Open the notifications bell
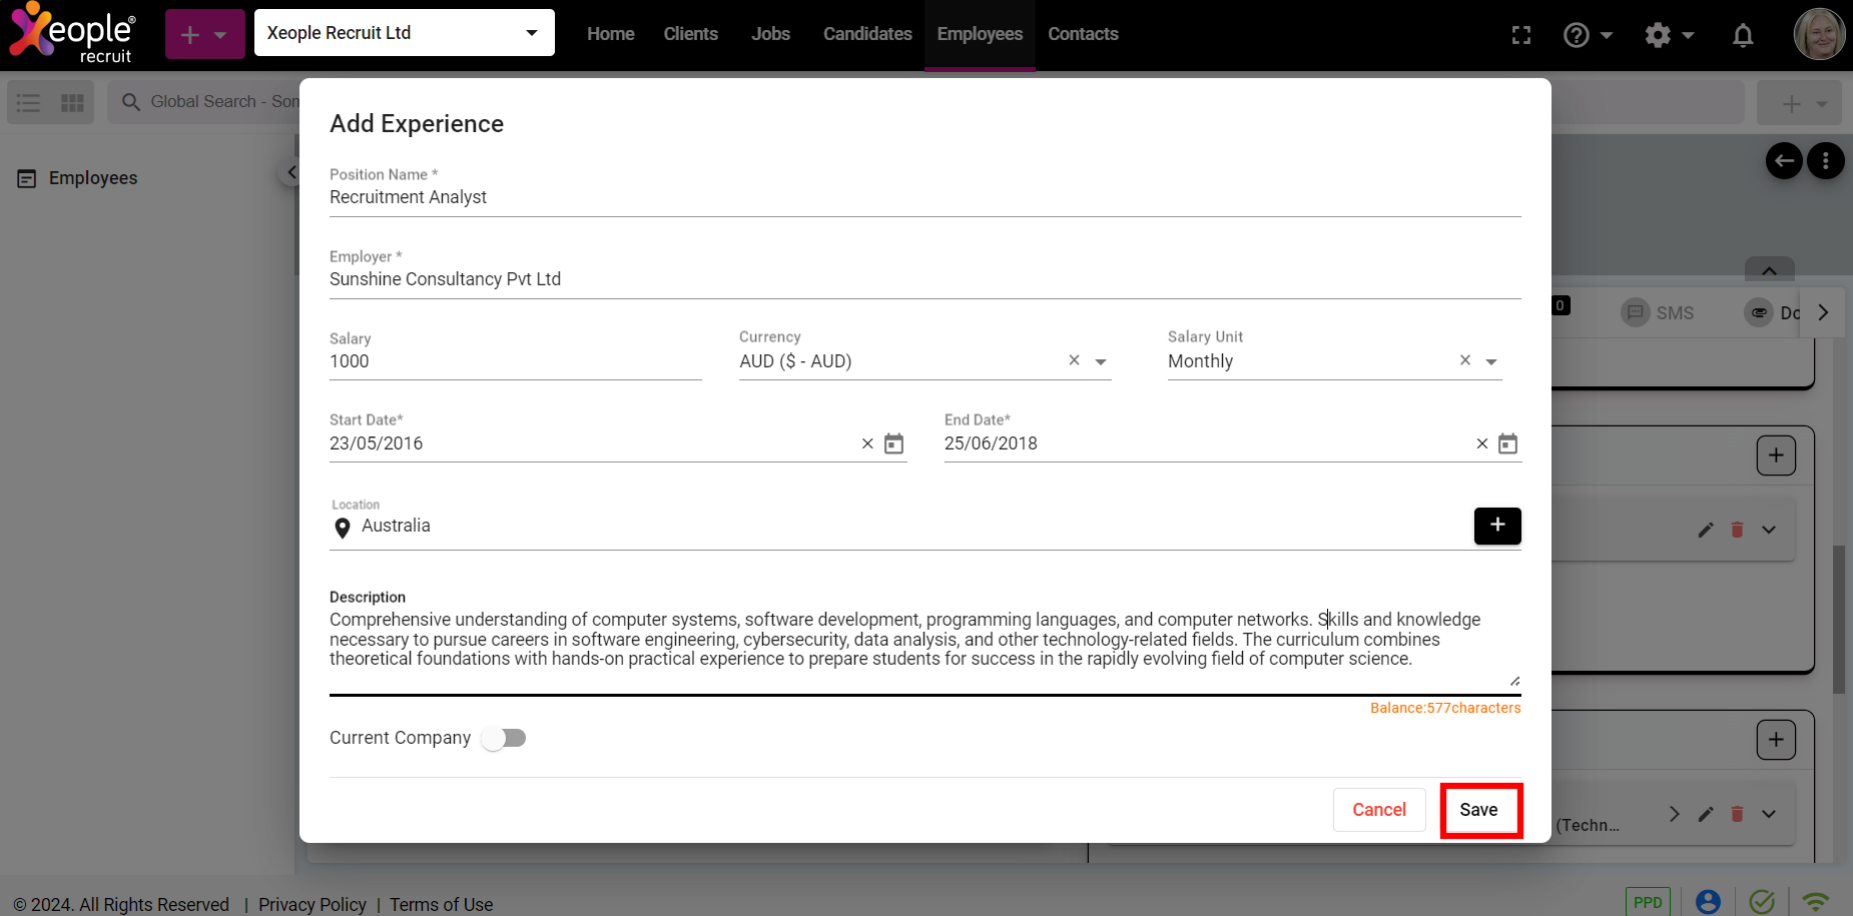Image resolution: width=1853 pixels, height=916 pixels. (x=1743, y=36)
